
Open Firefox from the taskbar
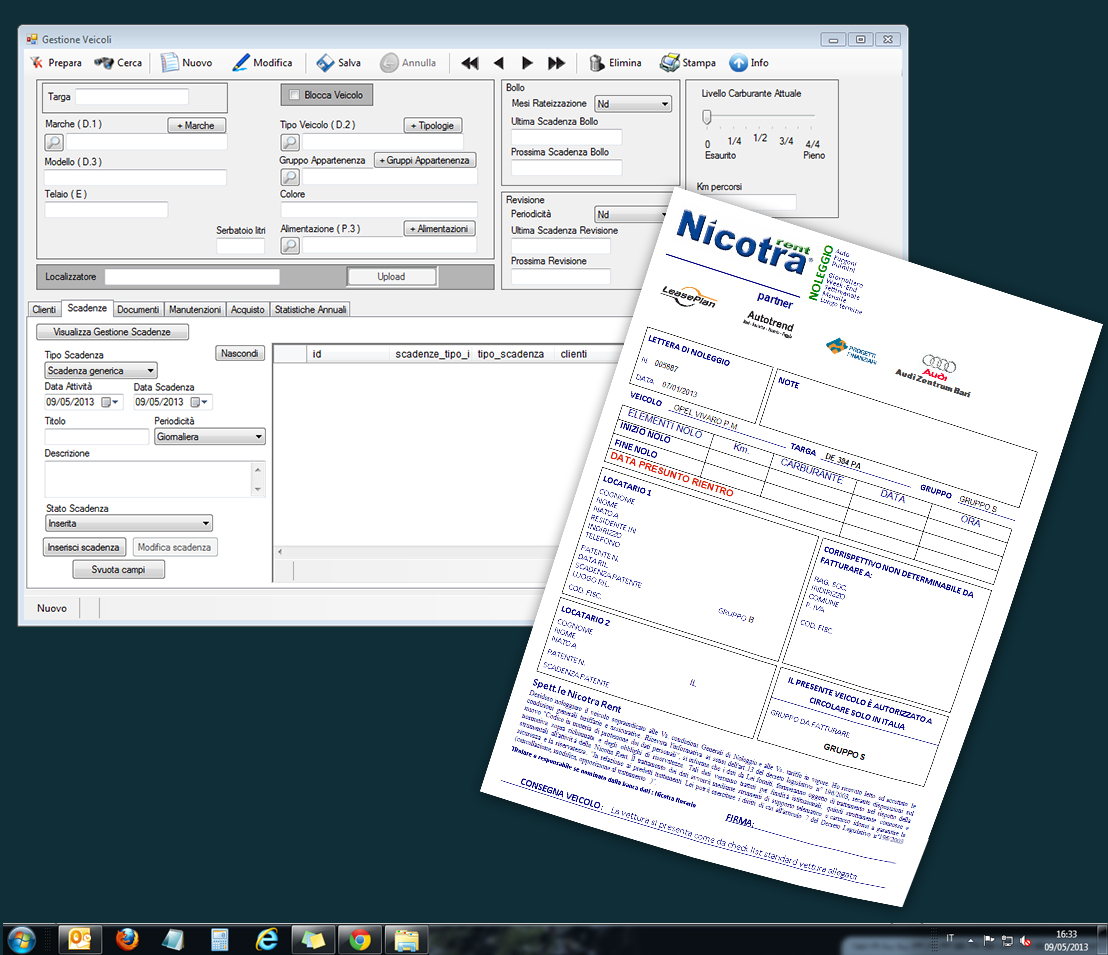tap(127, 939)
